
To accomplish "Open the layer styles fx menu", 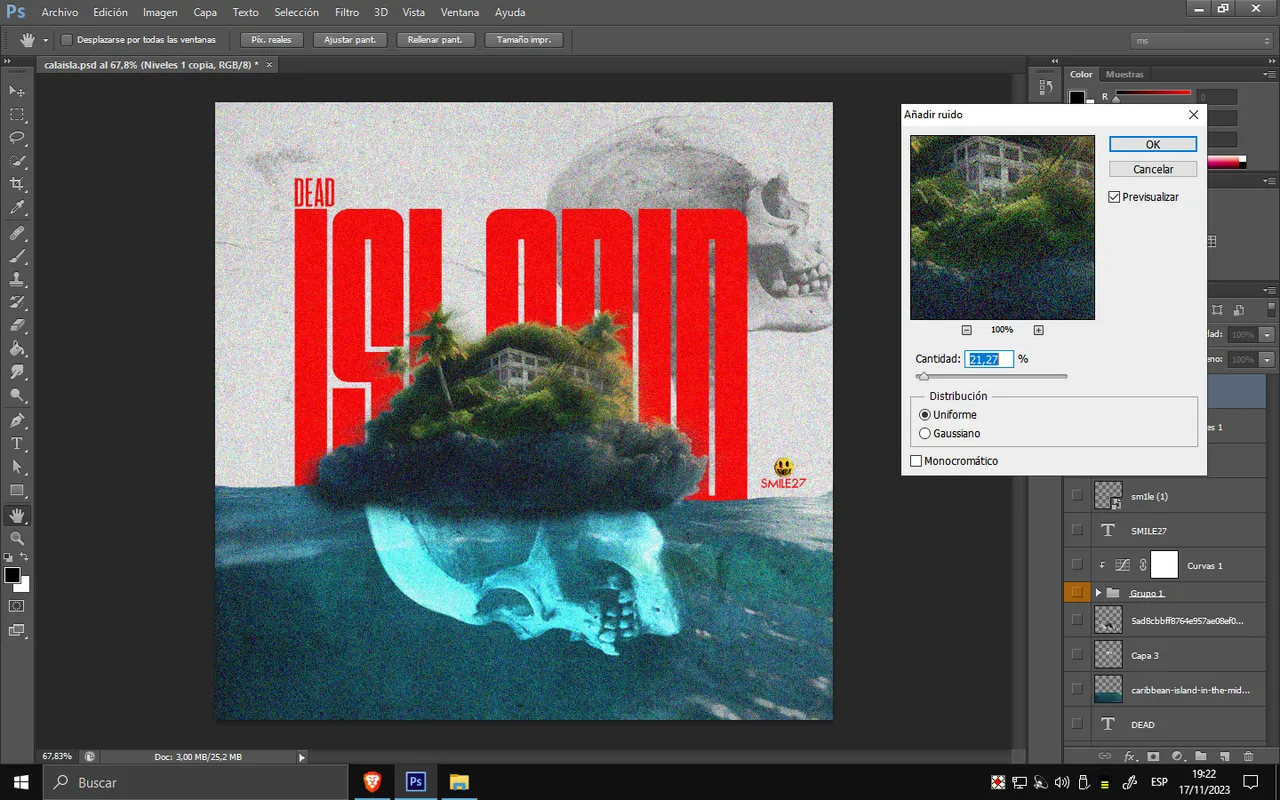I will click(x=1130, y=757).
